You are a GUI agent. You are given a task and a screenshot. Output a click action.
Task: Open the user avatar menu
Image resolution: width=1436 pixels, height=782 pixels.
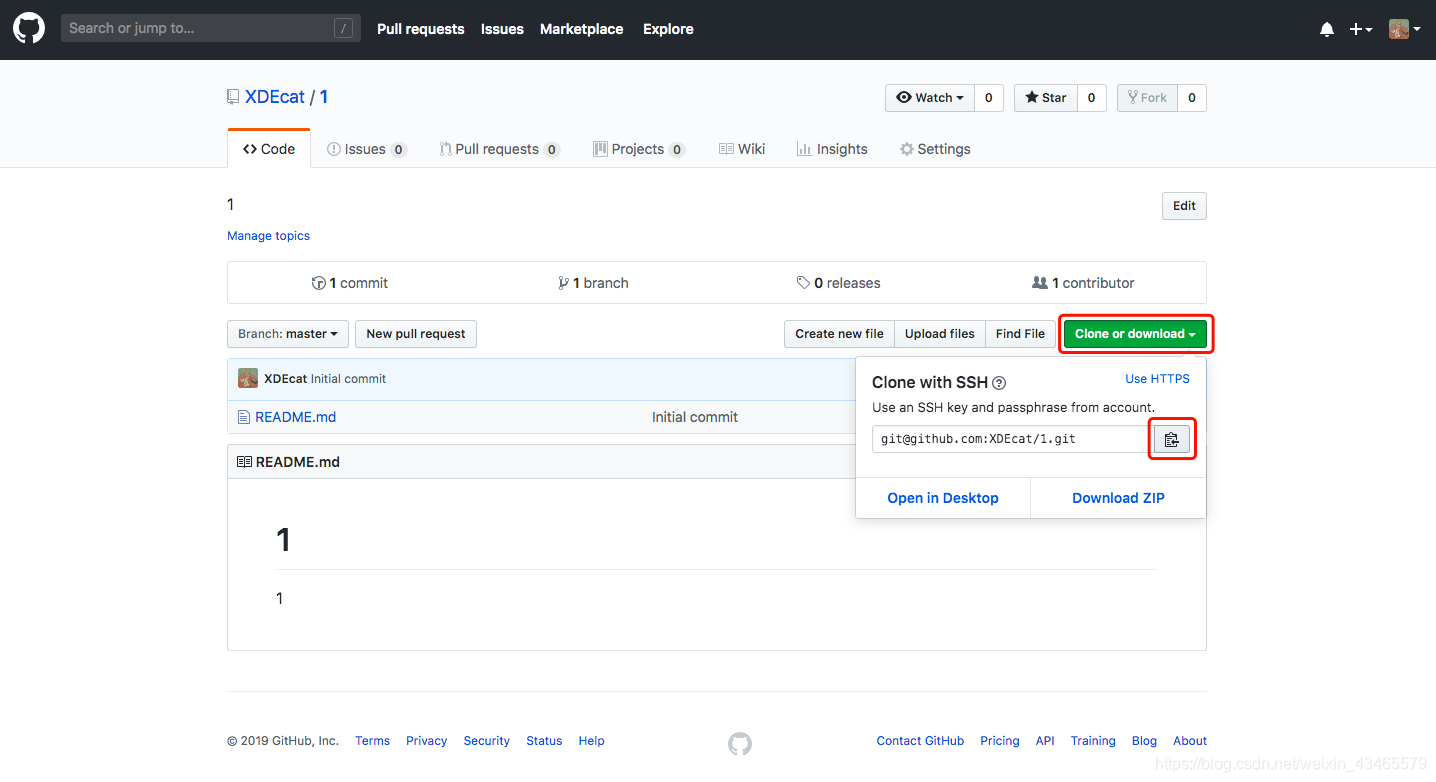pos(1405,29)
